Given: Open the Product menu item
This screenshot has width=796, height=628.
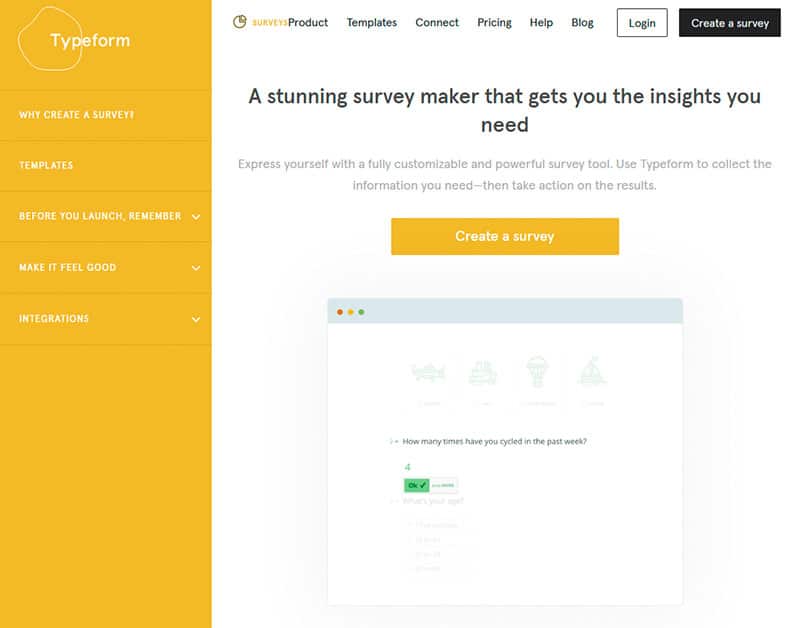Looking at the screenshot, I should point(308,22).
